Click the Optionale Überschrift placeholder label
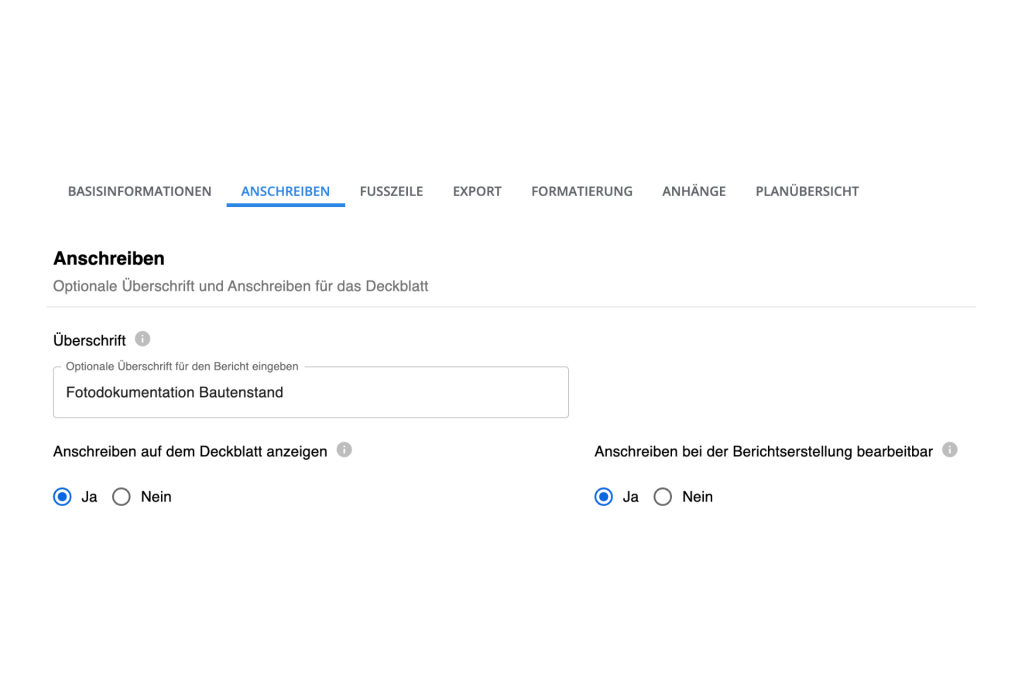 click(182, 366)
